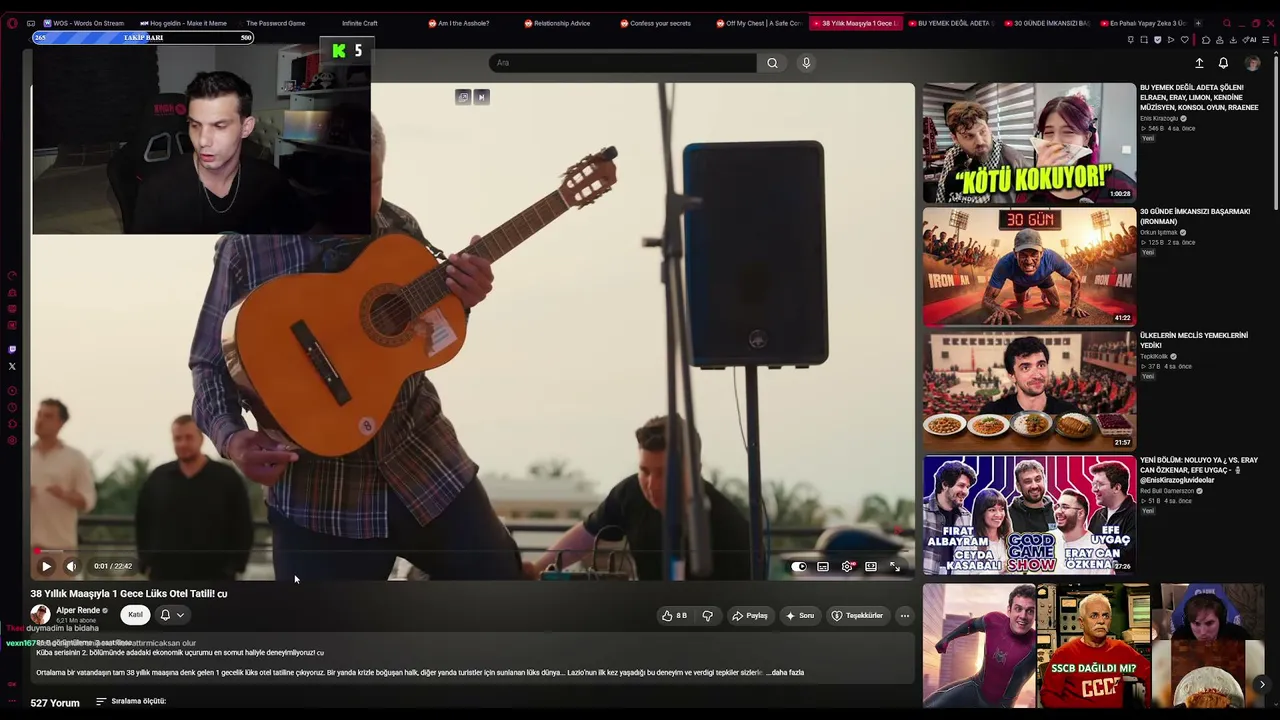Screen dimensions: 1280x720
Task: Open the 'SSCB DAĞILDI MI?' video thumbnail
Action: [1093, 645]
